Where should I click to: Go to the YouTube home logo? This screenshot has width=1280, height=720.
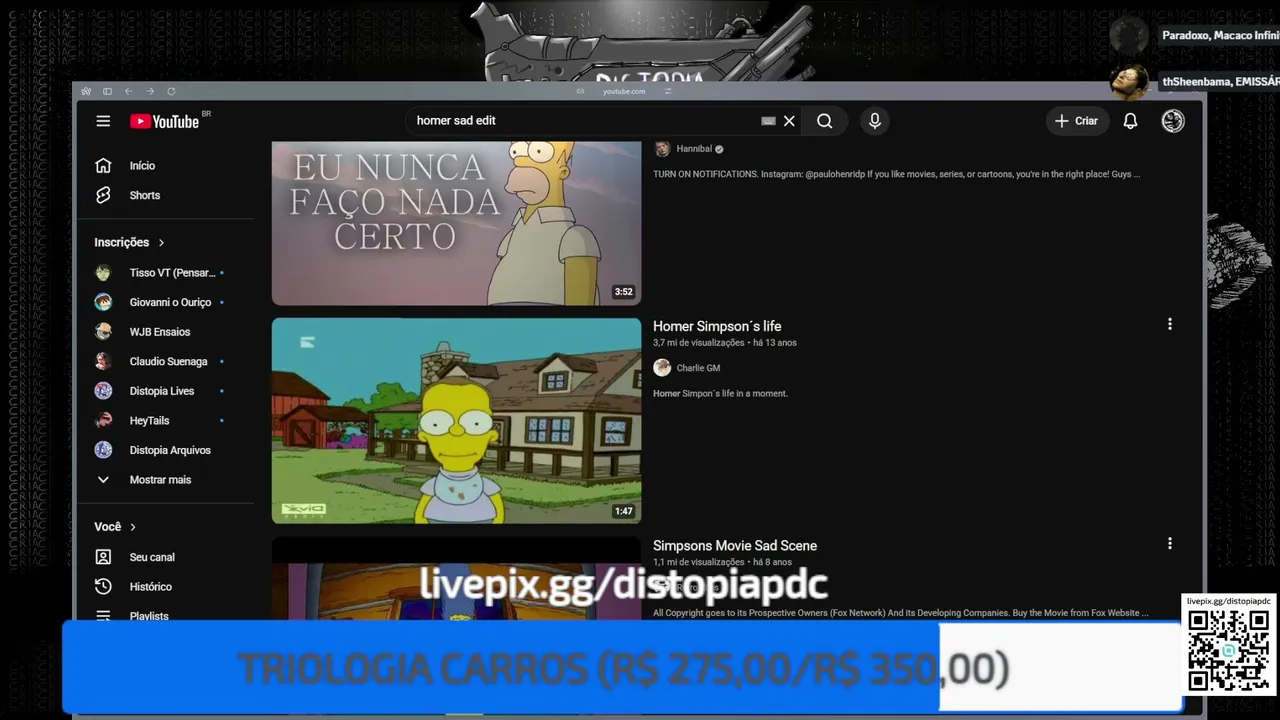pos(165,121)
